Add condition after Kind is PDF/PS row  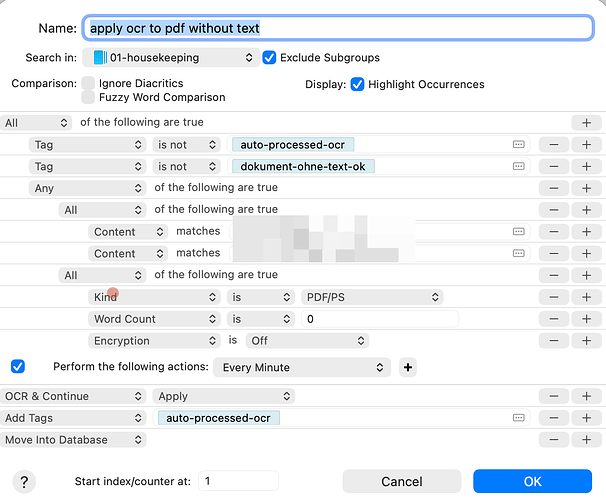tap(586, 297)
